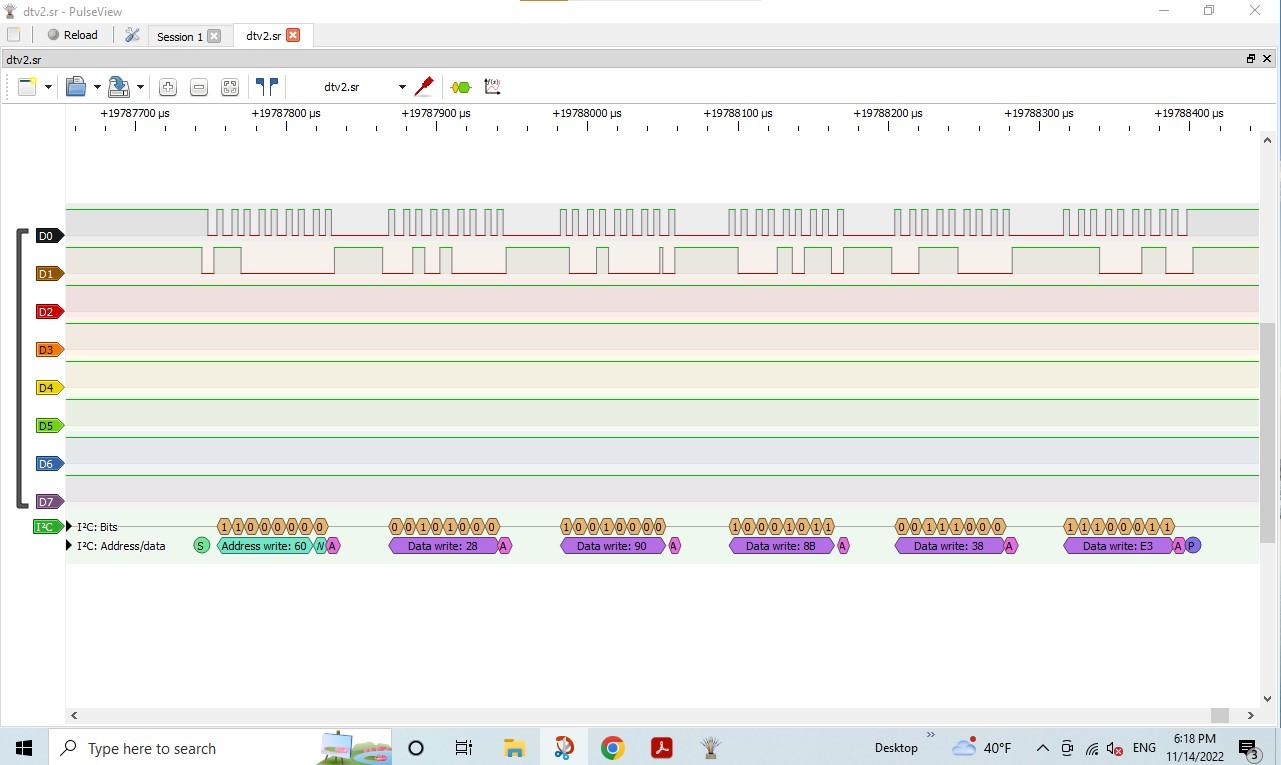The image size is (1281, 765).
Task: Click the Start condition S annotation
Action: (x=201, y=546)
